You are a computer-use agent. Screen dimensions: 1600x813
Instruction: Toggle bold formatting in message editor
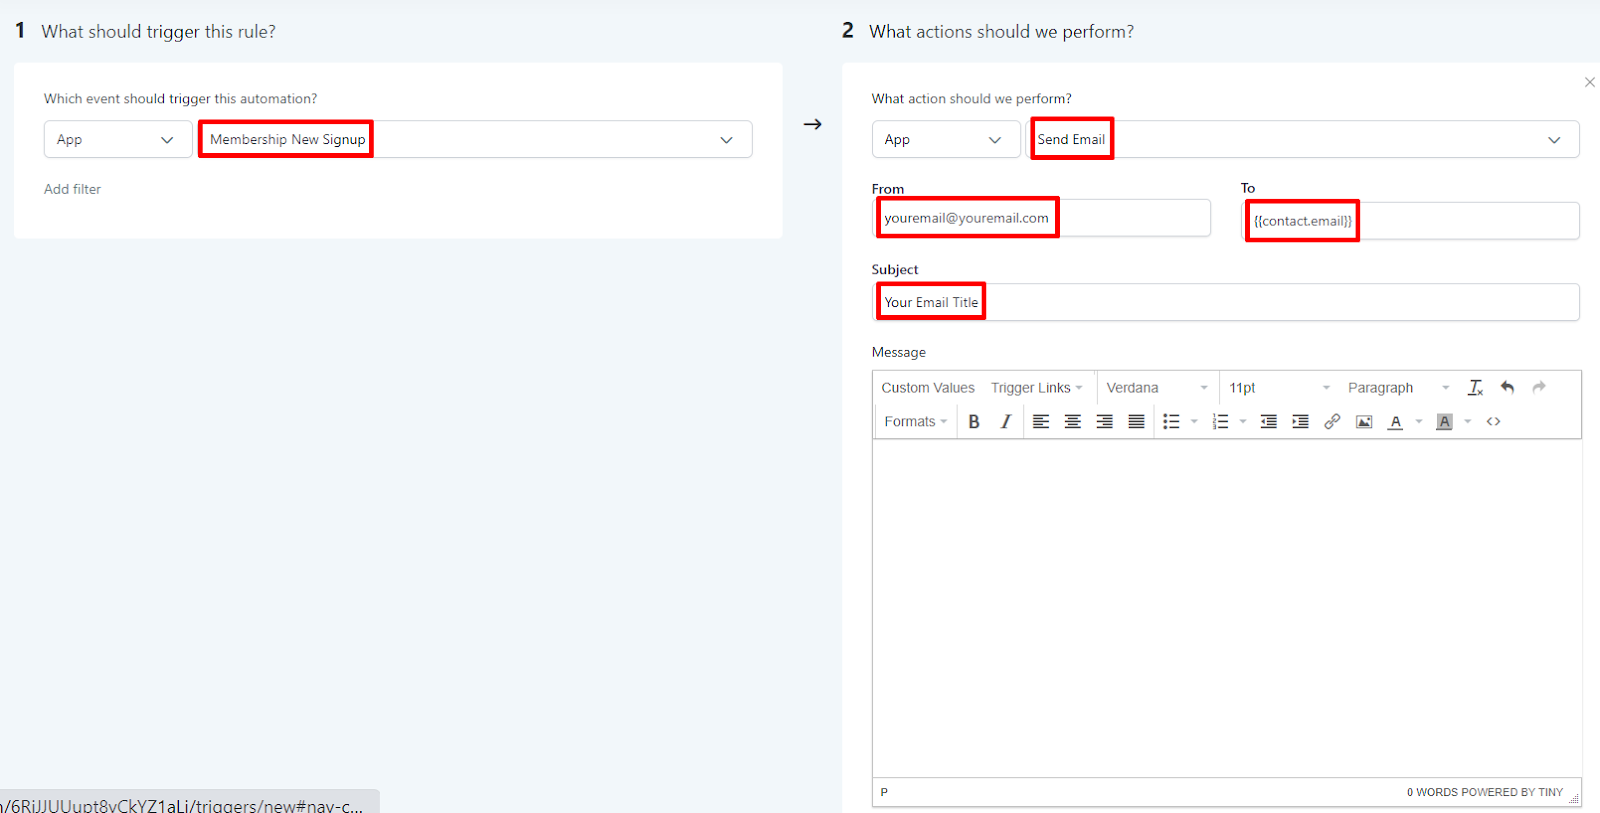[x=973, y=422]
